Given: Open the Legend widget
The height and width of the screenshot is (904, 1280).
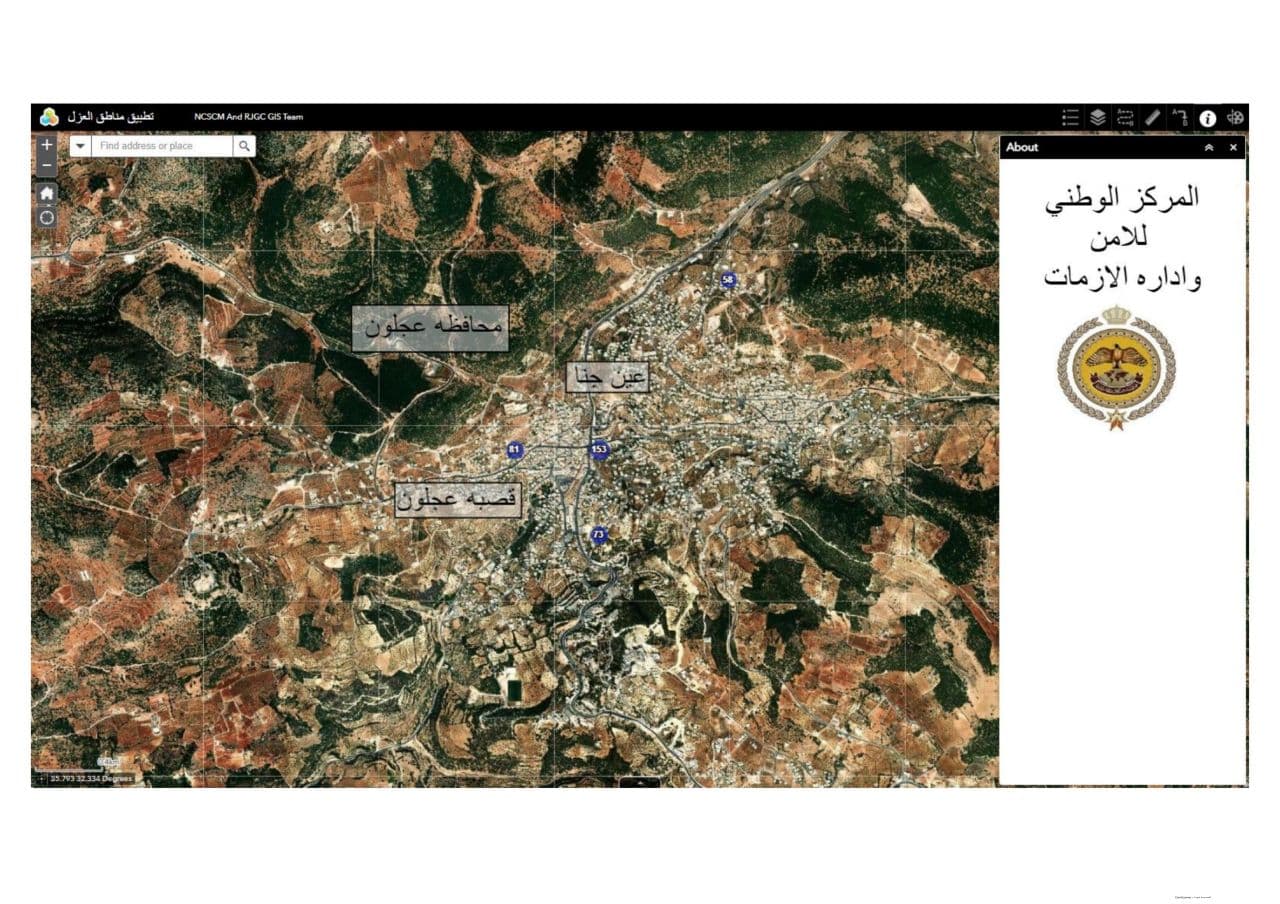Looking at the screenshot, I should pyautogui.click(x=1070, y=117).
